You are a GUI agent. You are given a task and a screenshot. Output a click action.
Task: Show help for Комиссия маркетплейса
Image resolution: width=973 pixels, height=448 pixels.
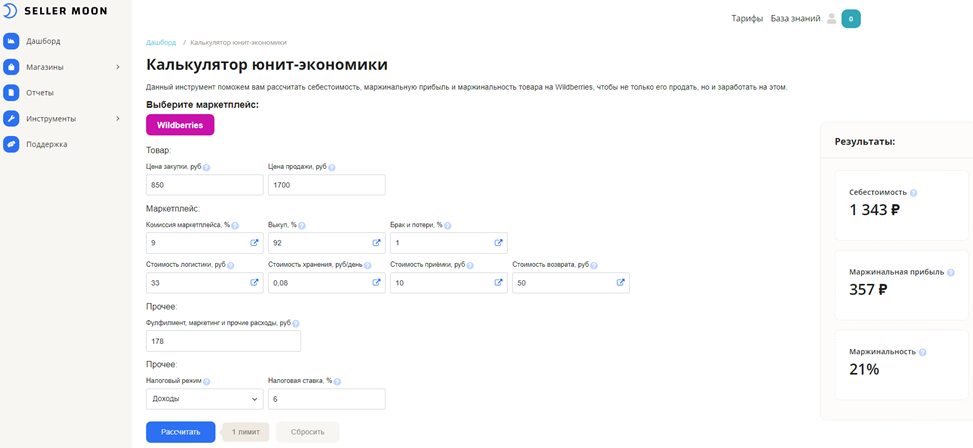click(x=235, y=226)
